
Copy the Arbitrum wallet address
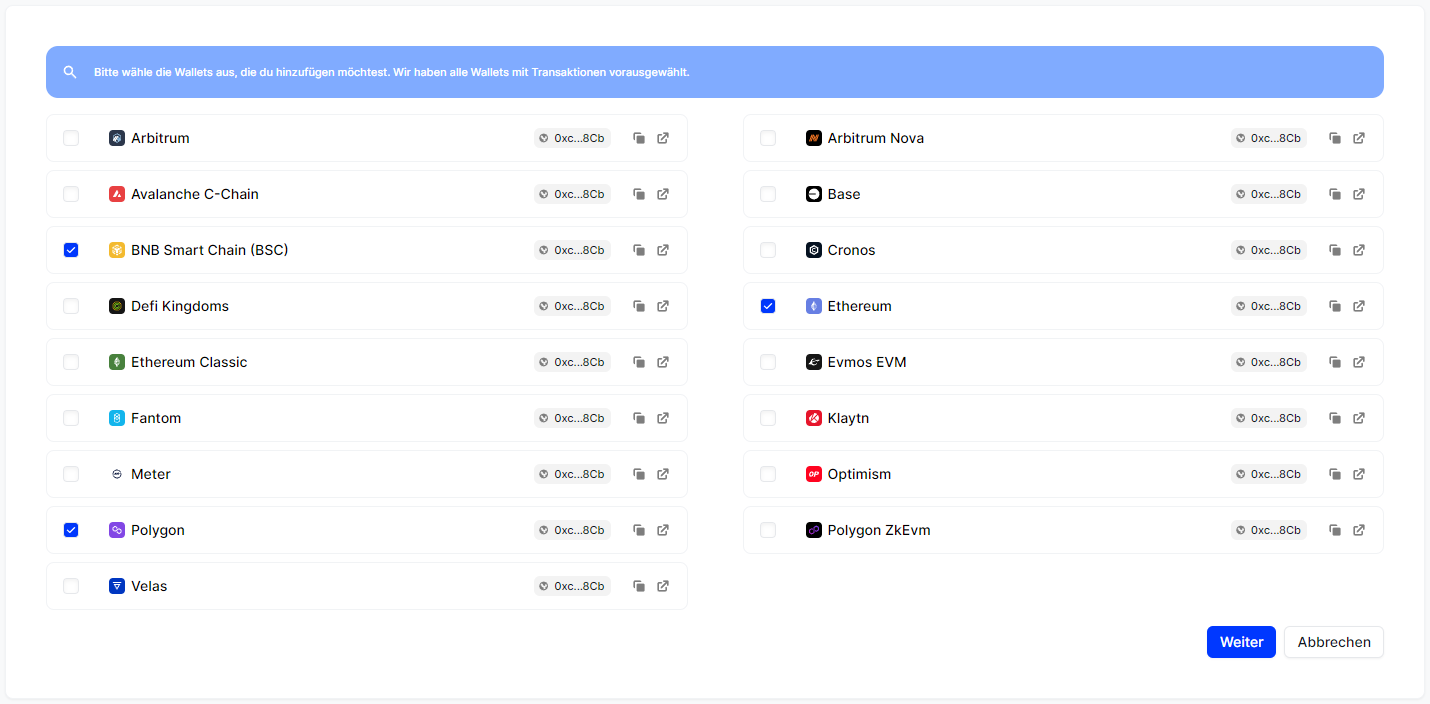click(639, 138)
